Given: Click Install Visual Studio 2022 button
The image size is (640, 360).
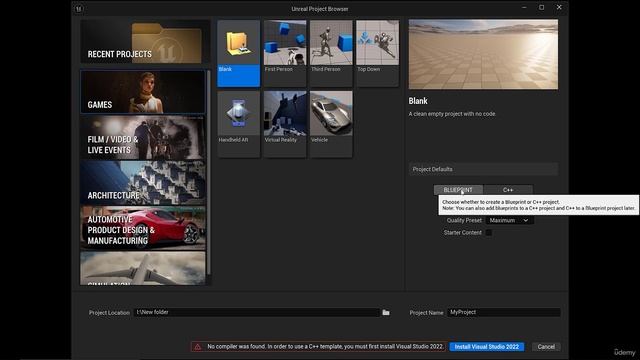Looking at the screenshot, I should (x=487, y=347).
